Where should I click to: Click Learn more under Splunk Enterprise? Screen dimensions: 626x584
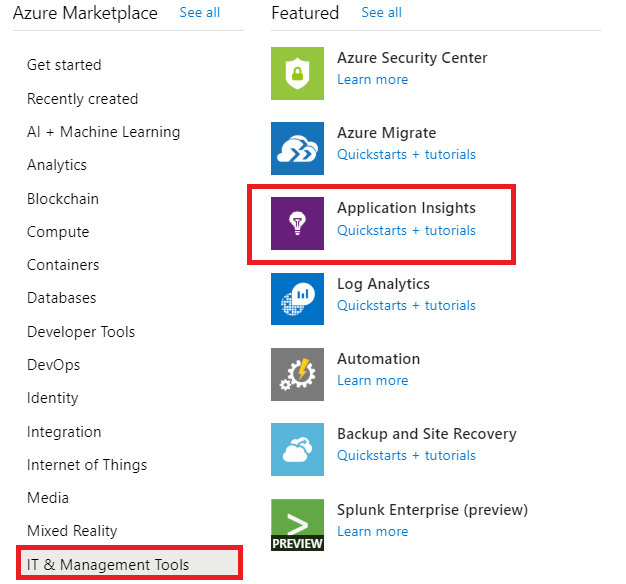(372, 531)
